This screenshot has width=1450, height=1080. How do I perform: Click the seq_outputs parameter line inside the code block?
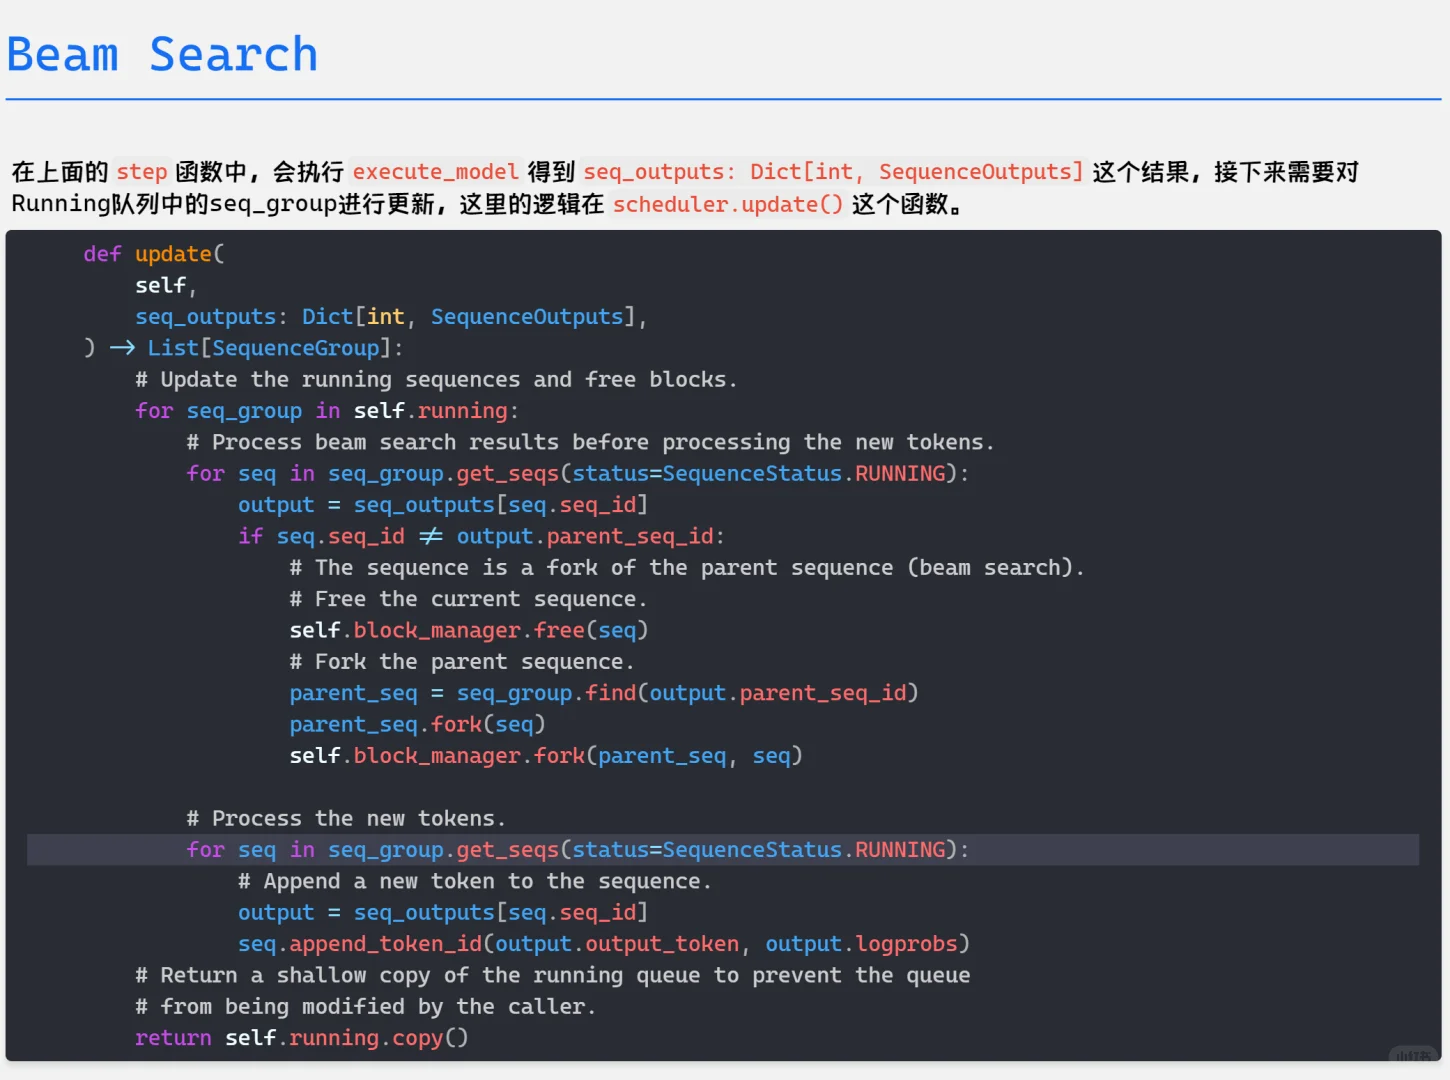391,317
